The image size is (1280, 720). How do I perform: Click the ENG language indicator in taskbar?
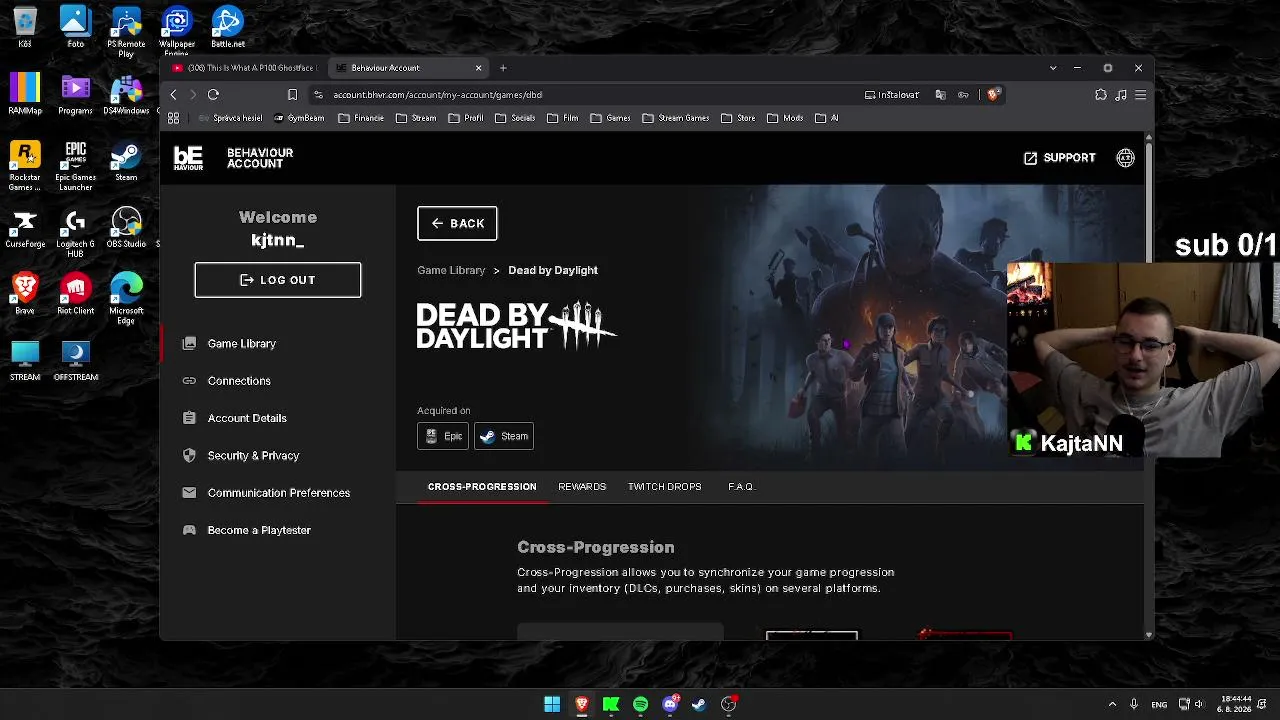1159,704
